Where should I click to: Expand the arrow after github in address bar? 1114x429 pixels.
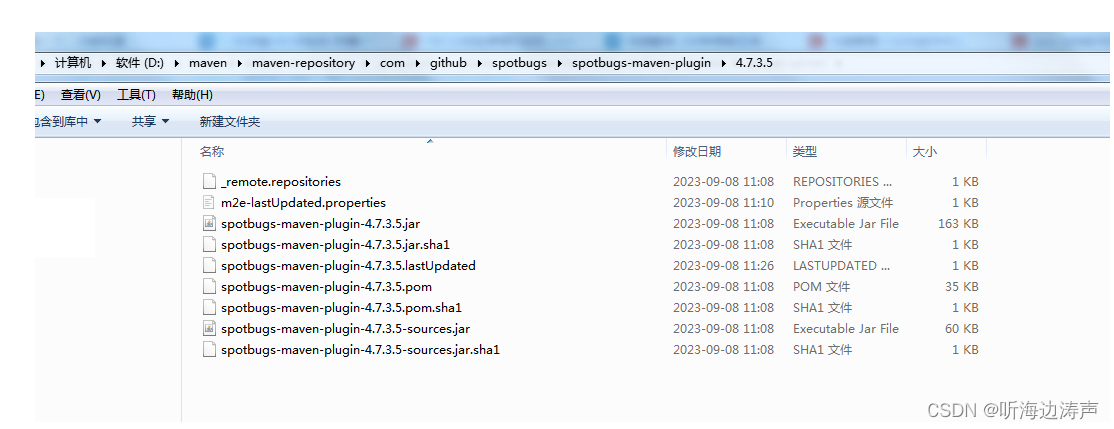click(x=480, y=63)
